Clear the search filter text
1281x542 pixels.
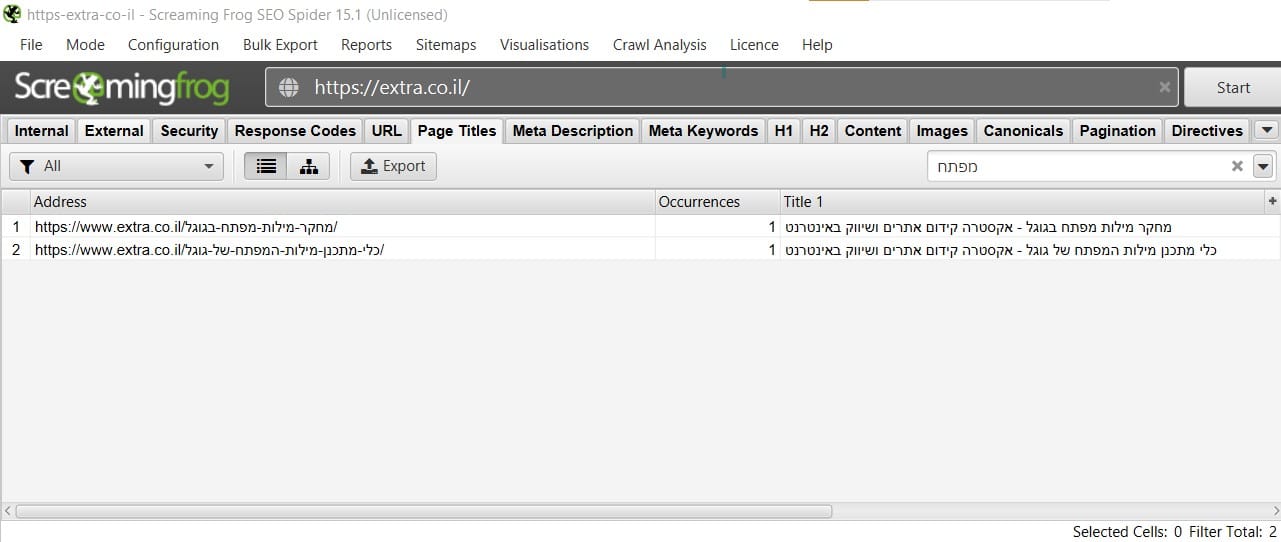pos(1237,166)
